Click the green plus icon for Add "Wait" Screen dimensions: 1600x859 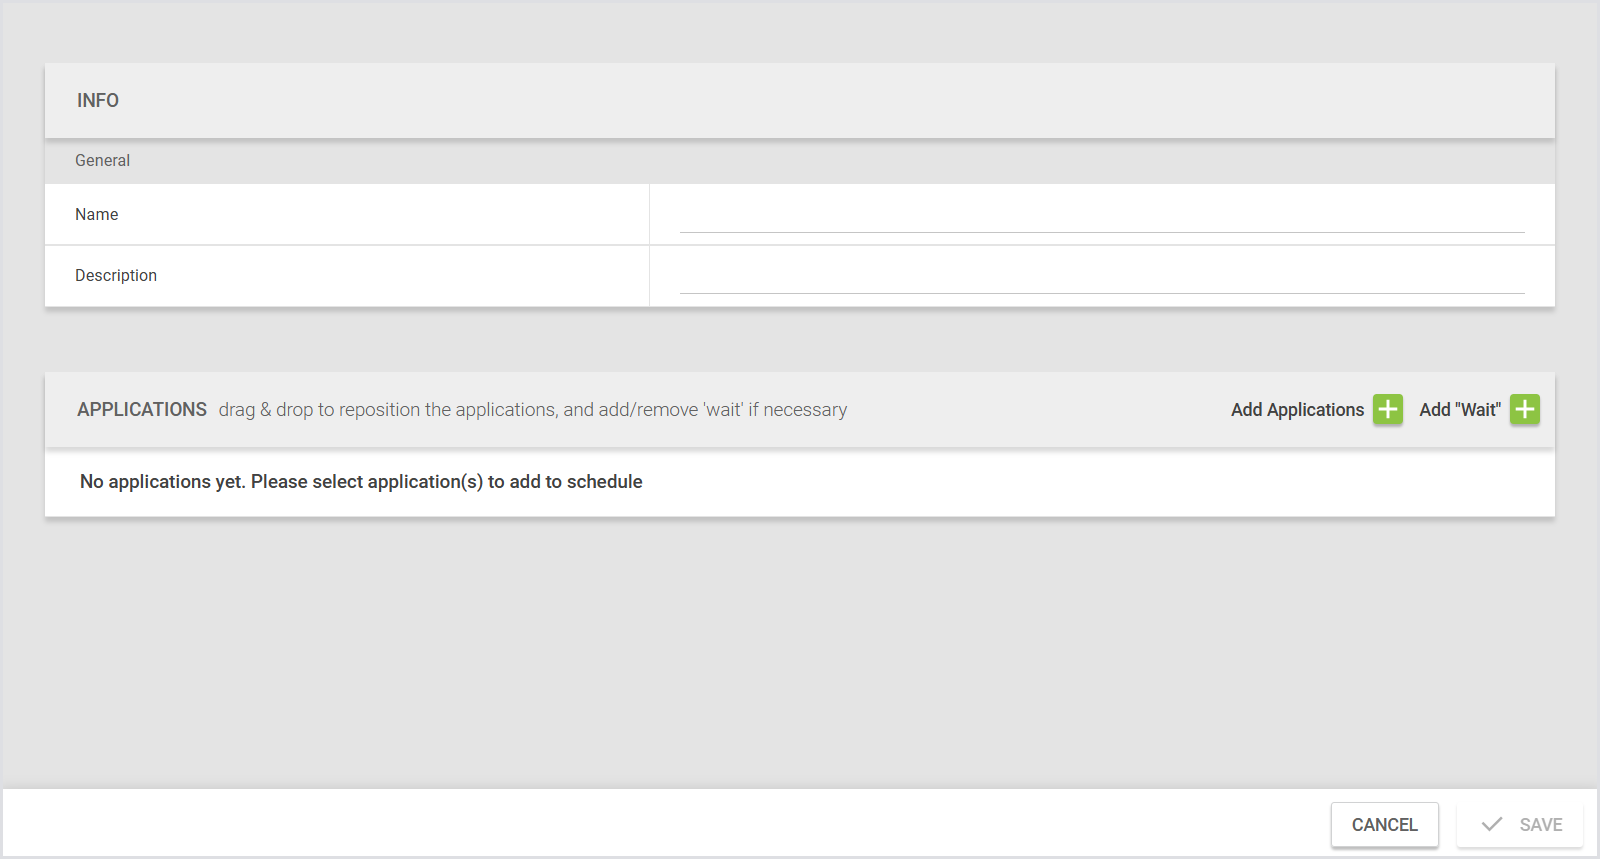[x=1524, y=409]
